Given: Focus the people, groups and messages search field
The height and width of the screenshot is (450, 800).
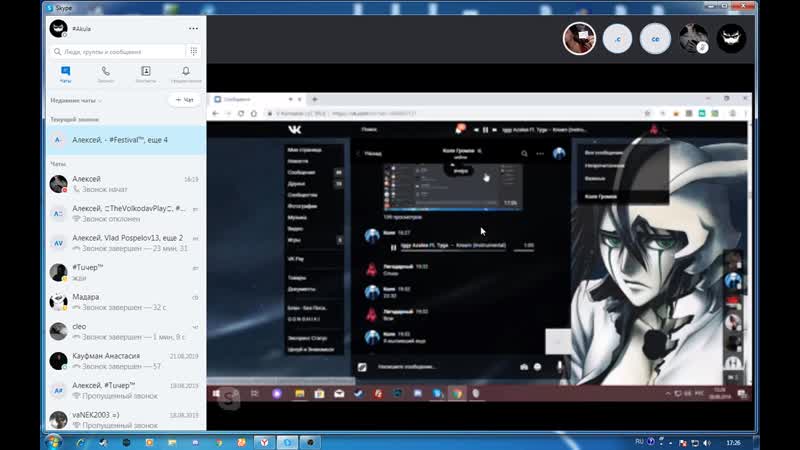Looking at the screenshot, I should (118, 50).
